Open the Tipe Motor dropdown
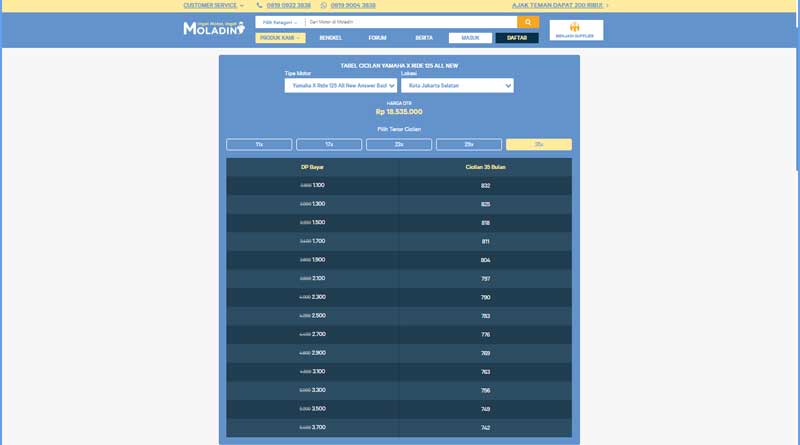The image size is (800, 445). coord(341,86)
